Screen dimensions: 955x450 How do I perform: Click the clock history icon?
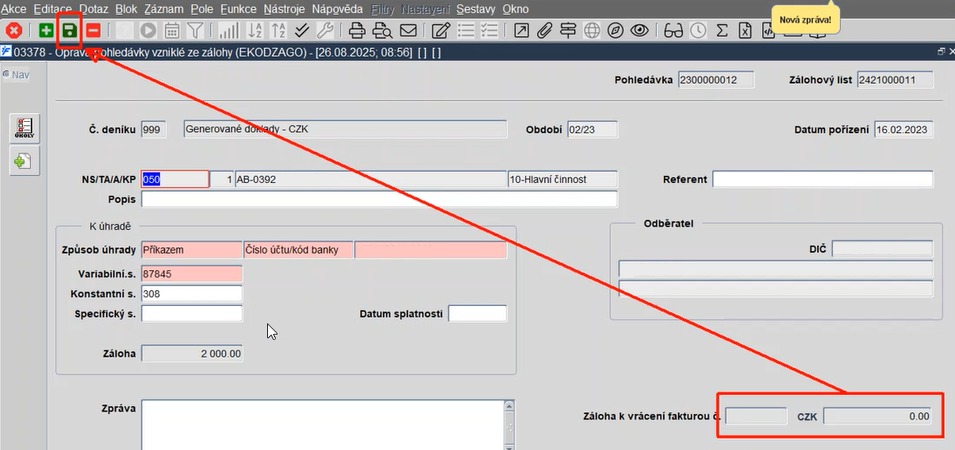coord(698,30)
